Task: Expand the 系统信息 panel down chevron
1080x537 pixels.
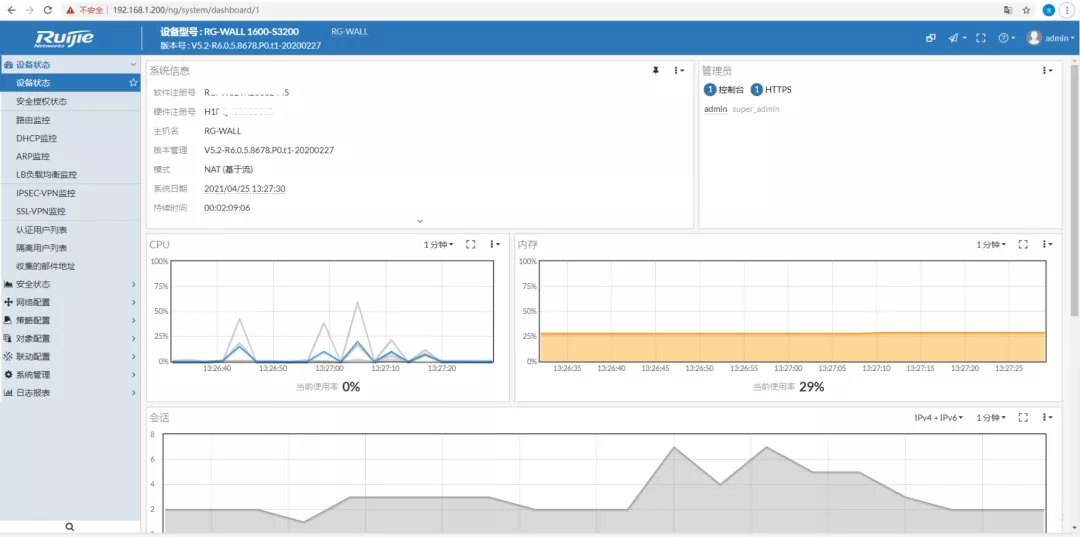Action: (x=420, y=222)
